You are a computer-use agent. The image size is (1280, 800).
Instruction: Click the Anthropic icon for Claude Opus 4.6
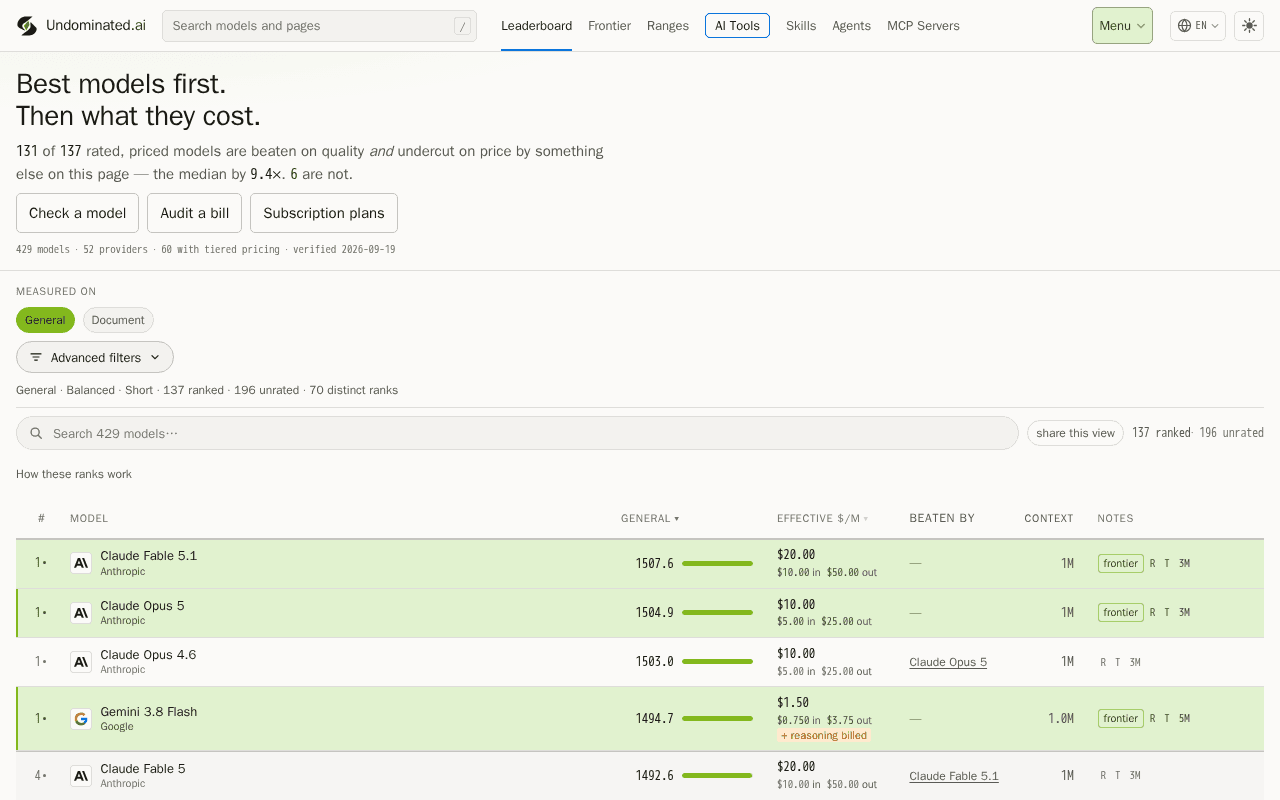tap(81, 661)
